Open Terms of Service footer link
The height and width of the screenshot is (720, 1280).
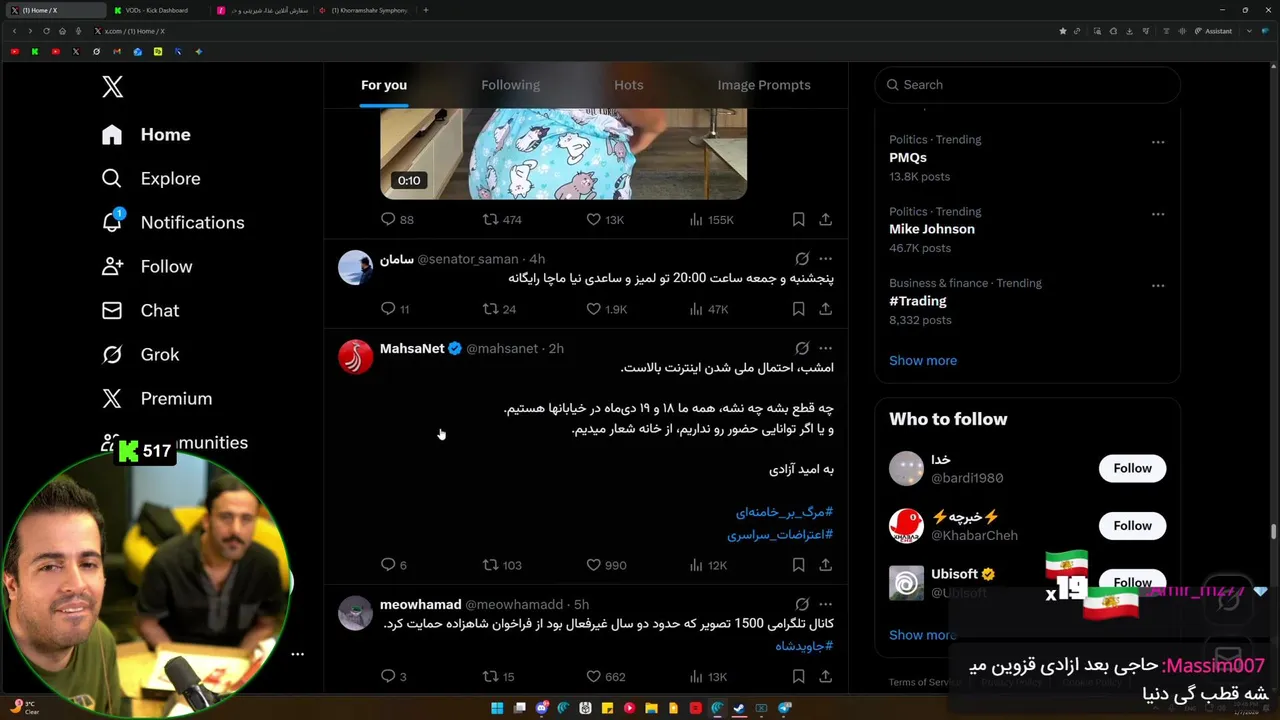pos(925,682)
